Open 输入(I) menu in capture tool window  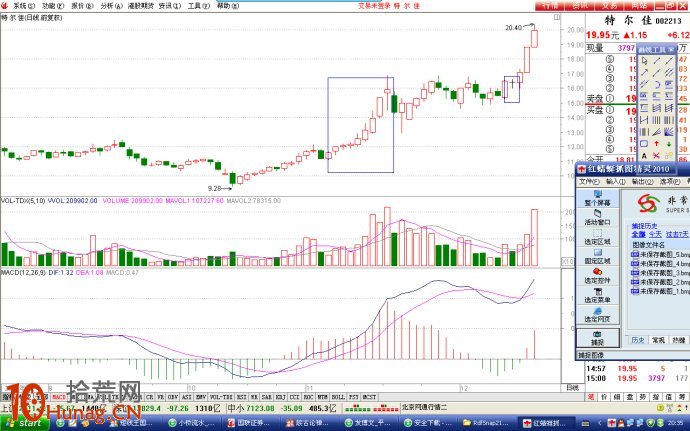pyautogui.click(x=616, y=182)
